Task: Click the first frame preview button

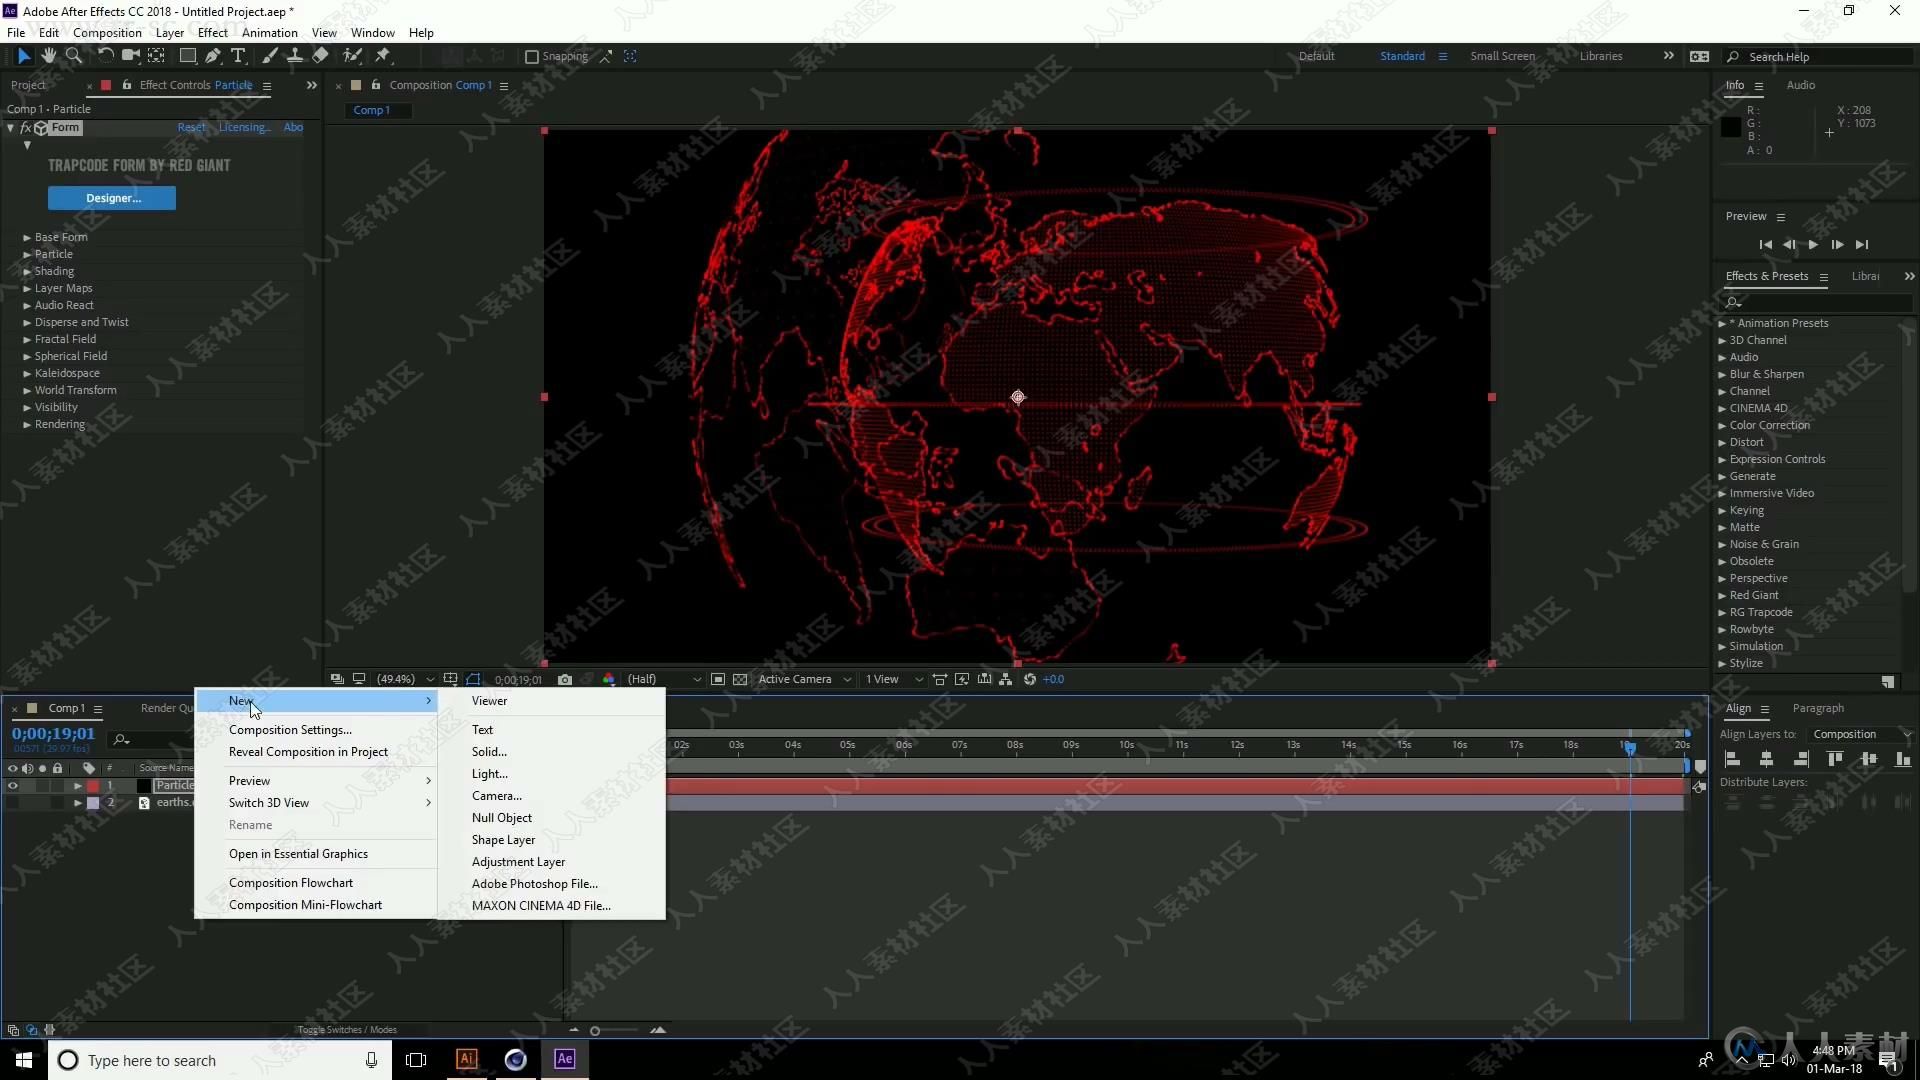Action: coord(1765,244)
